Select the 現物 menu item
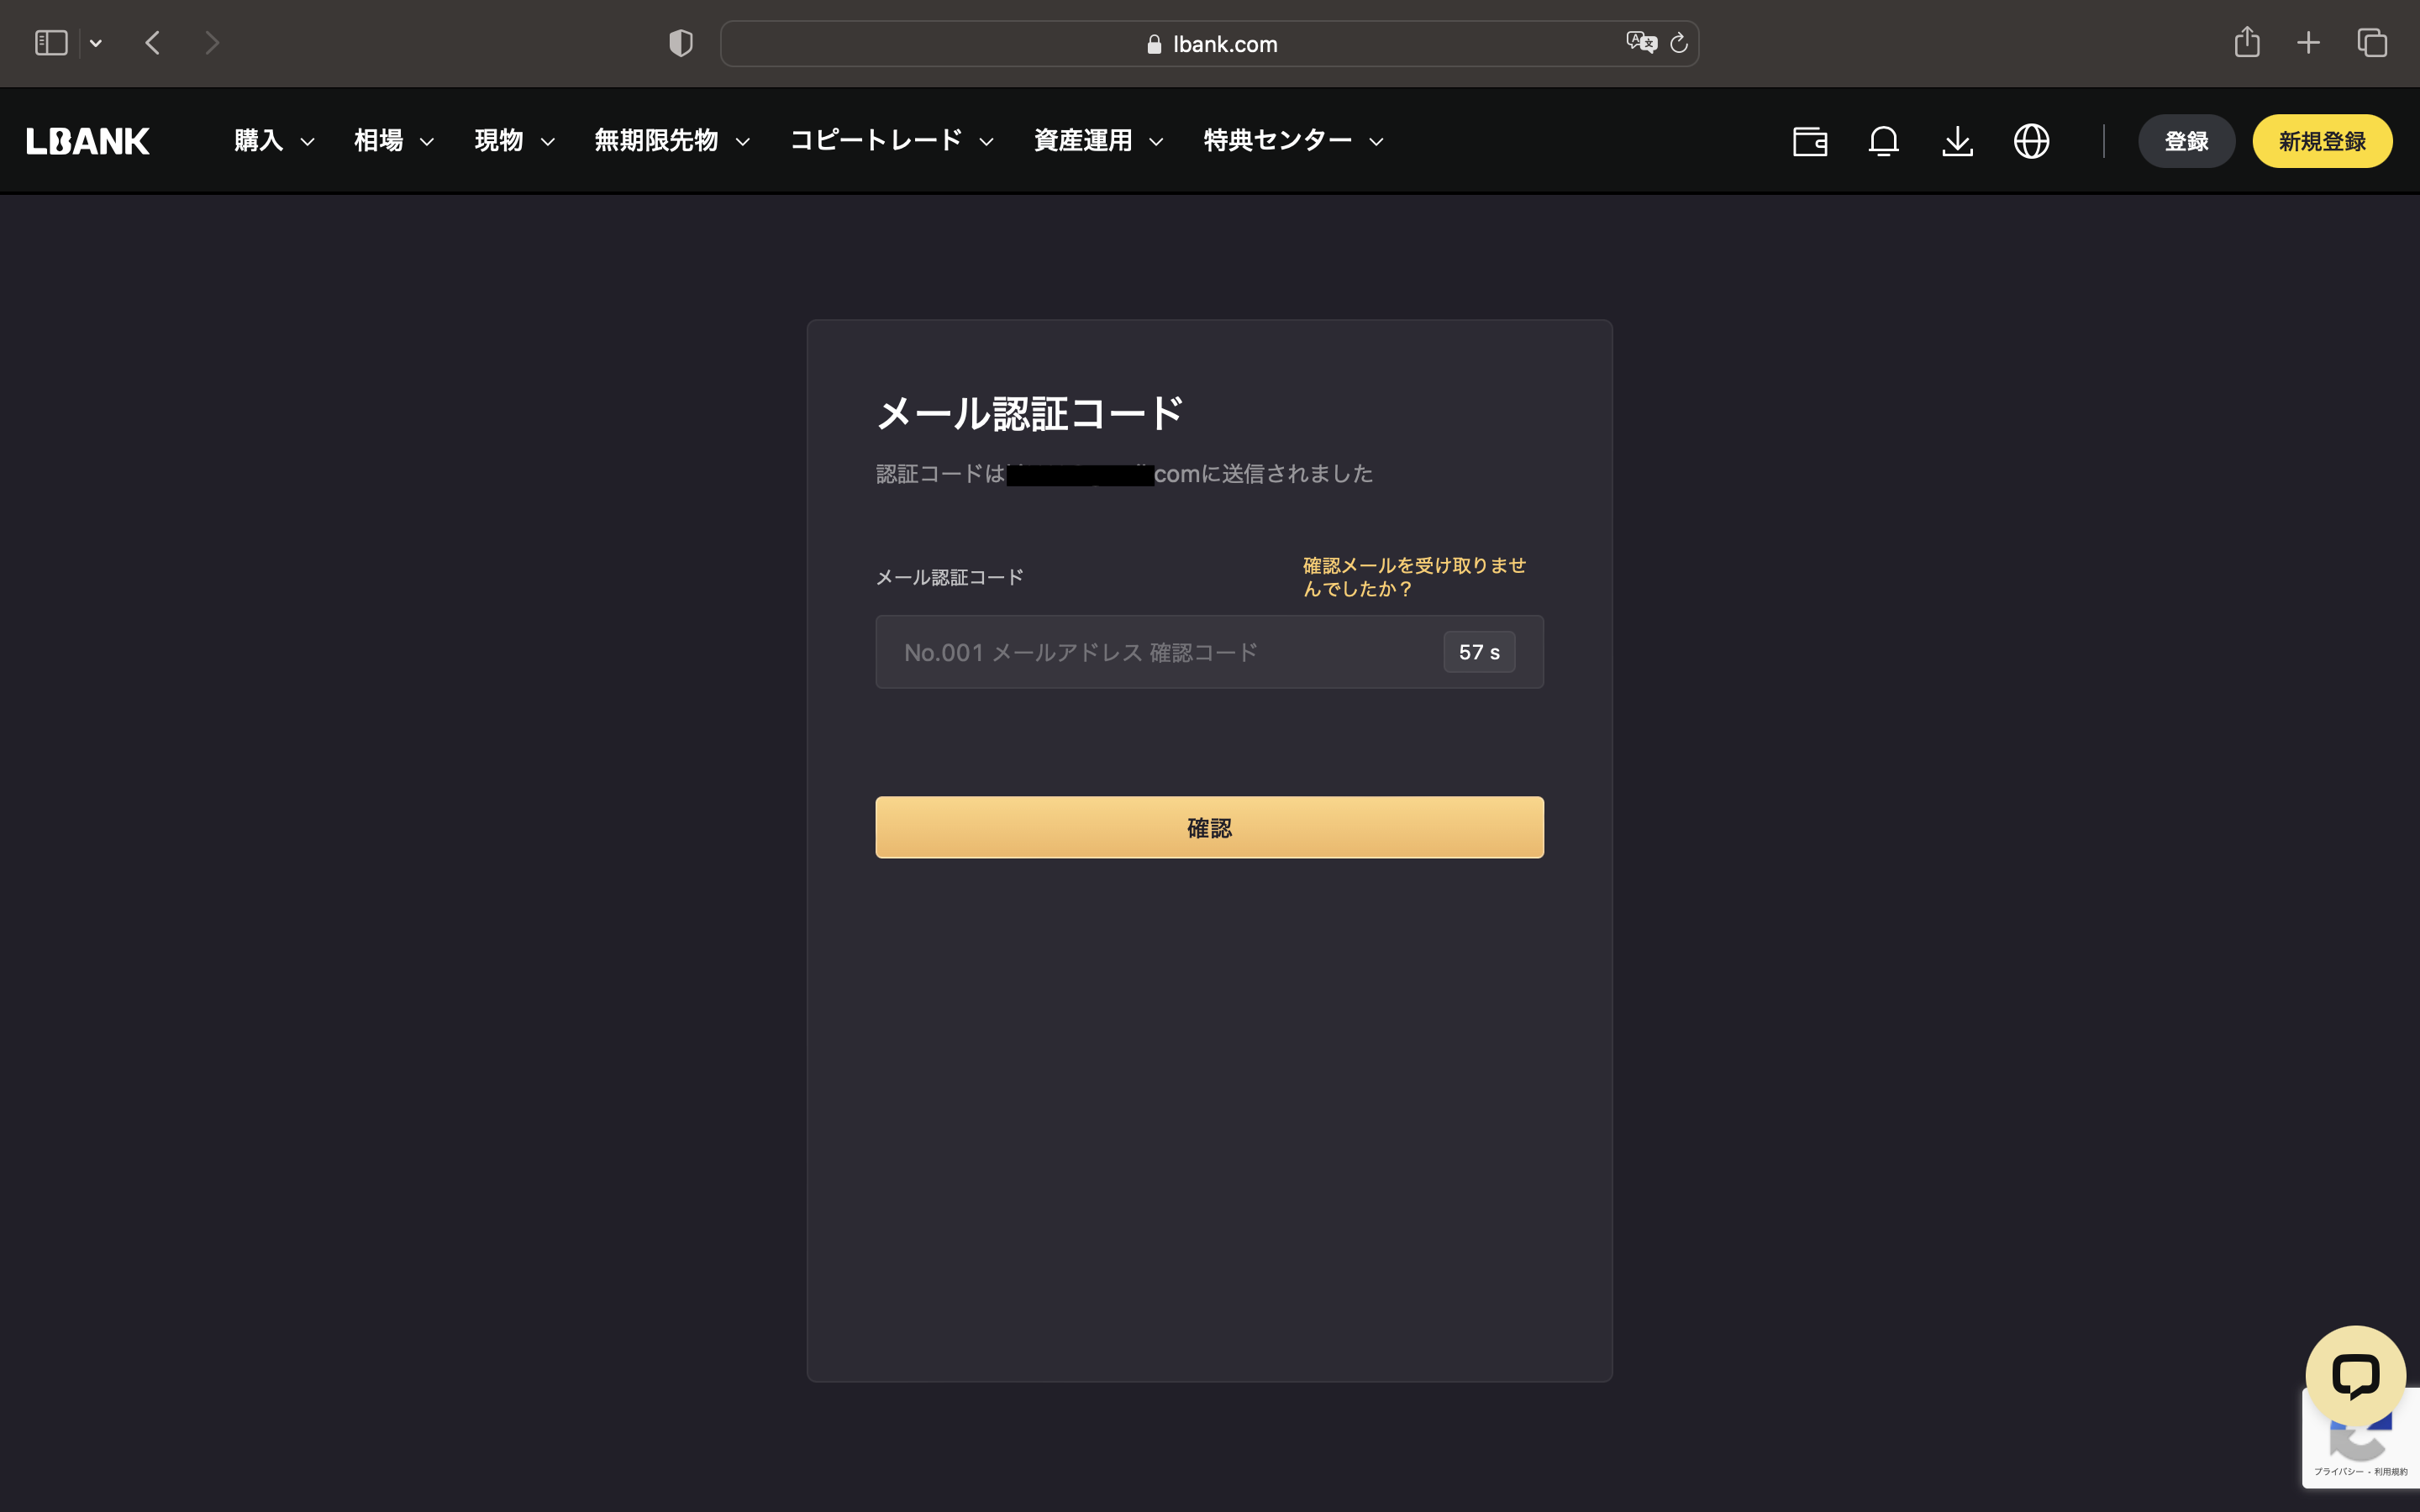The image size is (2420, 1512). coord(497,140)
